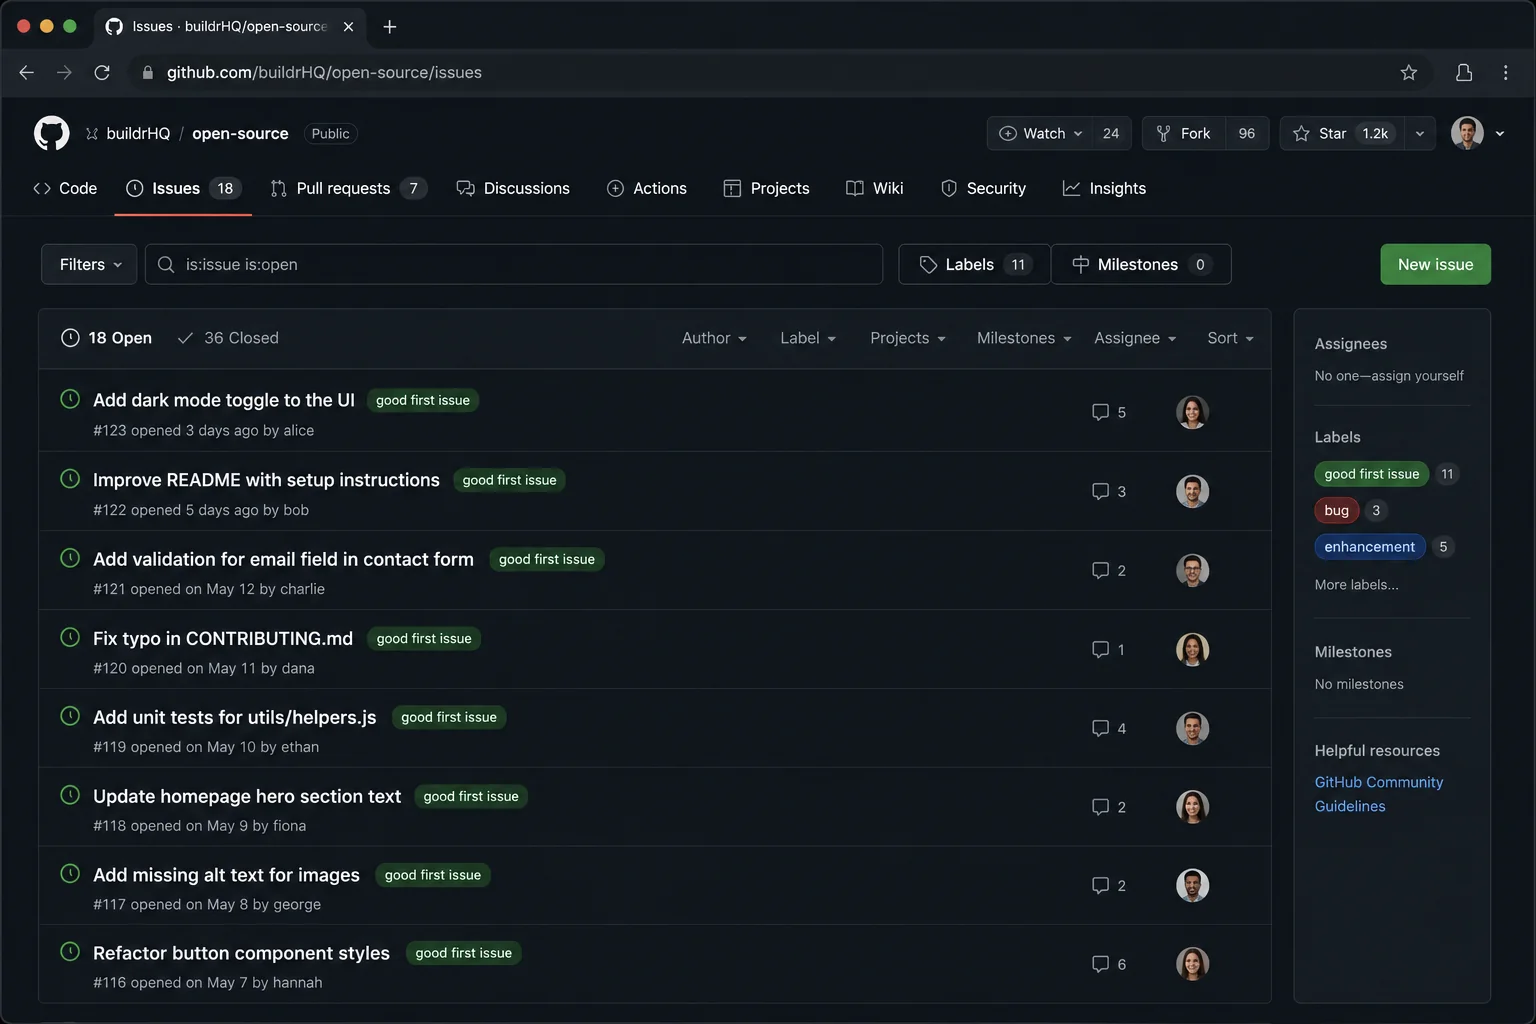Click comment icon on issue #123
This screenshot has height=1024, width=1536.
[x=1100, y=412]
